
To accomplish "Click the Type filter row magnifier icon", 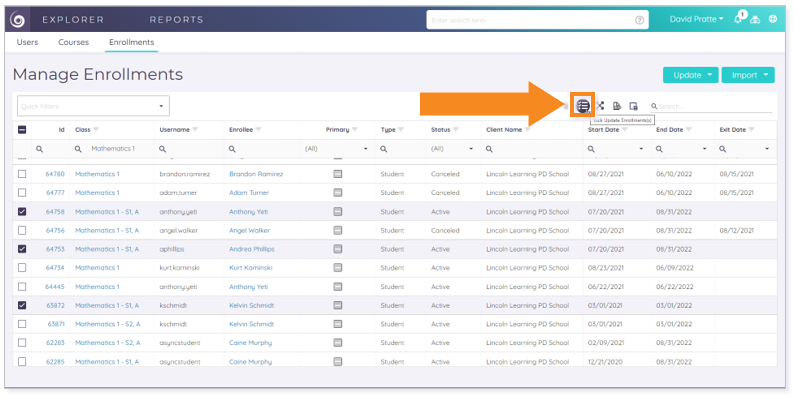I will (384, 149).
